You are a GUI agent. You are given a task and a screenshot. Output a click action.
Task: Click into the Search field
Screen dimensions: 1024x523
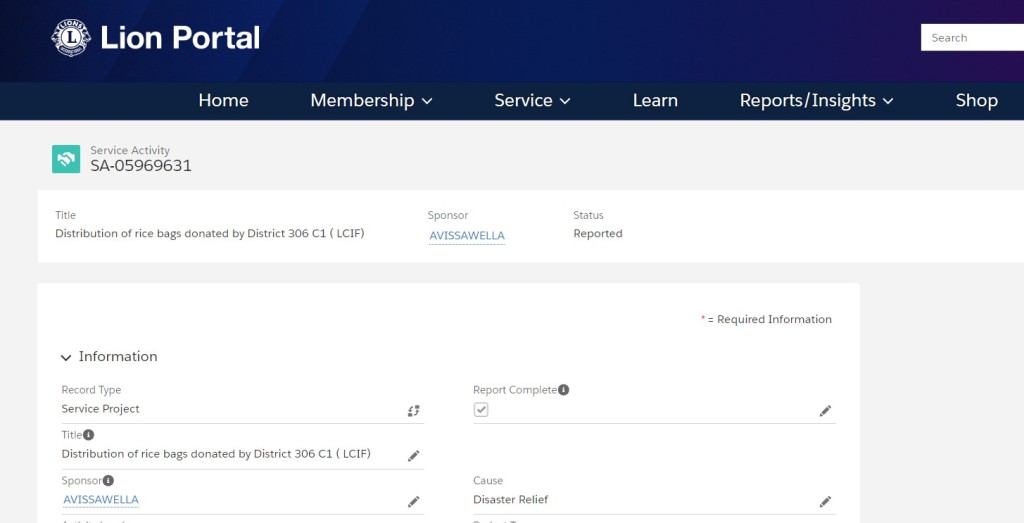click(x=972, y=38)
